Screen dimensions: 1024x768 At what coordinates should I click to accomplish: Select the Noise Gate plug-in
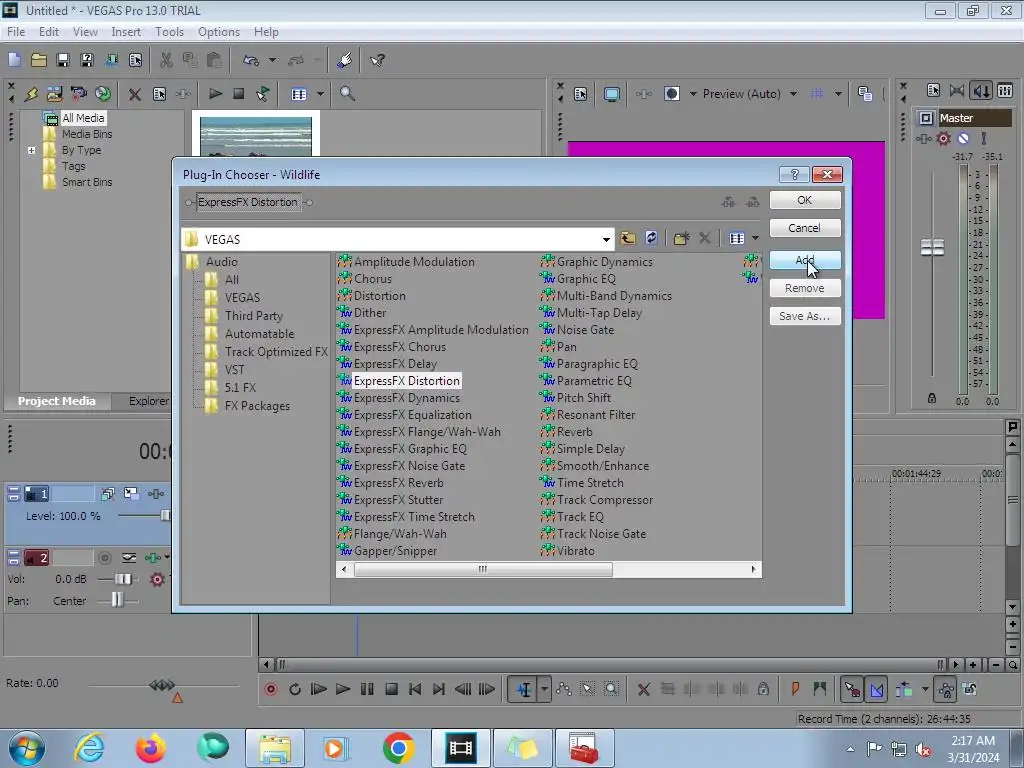click(585, 330)
